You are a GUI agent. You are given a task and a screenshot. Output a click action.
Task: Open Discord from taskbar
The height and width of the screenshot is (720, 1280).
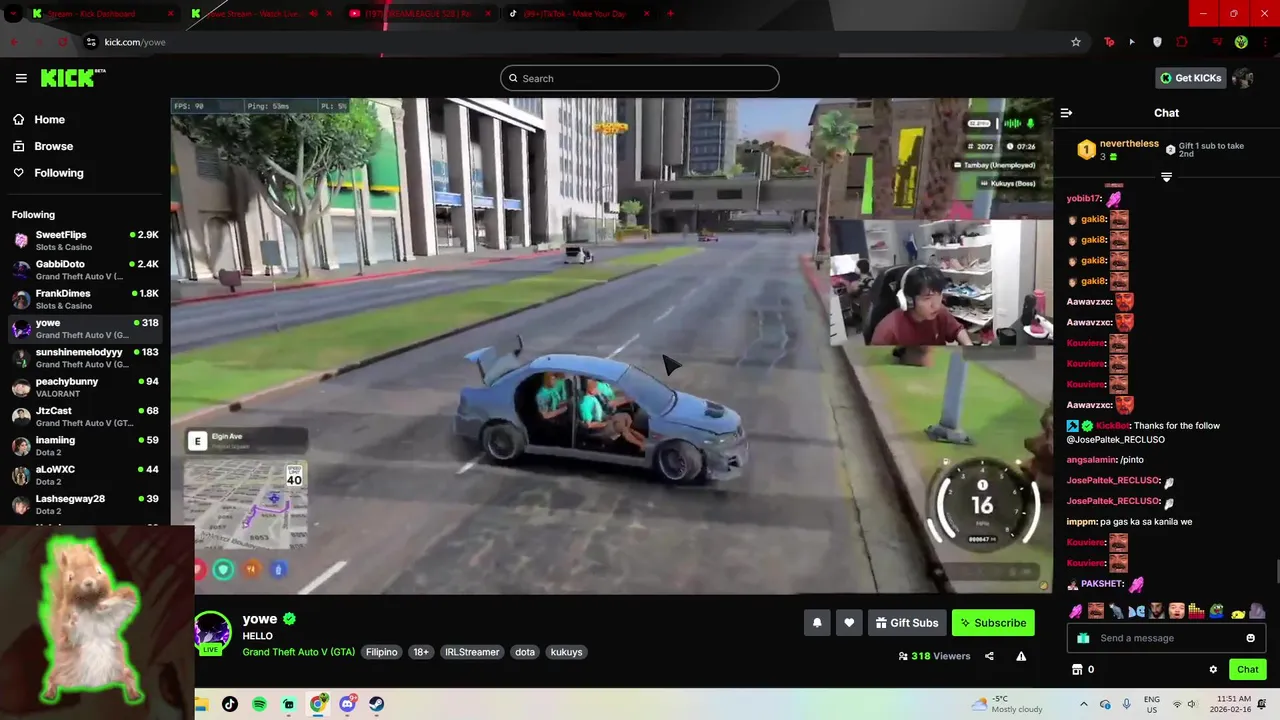pos(347,704)
